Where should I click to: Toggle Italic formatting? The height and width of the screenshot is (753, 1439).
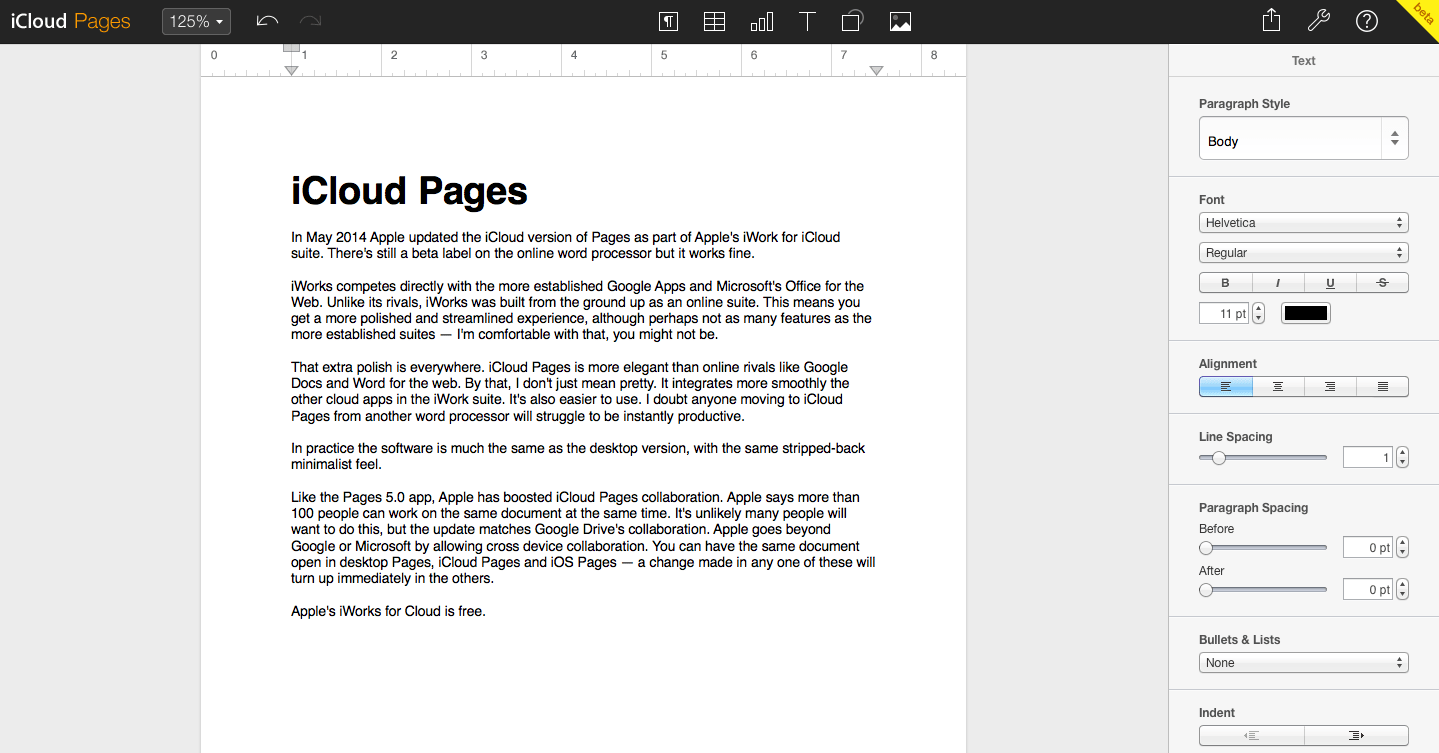(x=1278, y=283)
